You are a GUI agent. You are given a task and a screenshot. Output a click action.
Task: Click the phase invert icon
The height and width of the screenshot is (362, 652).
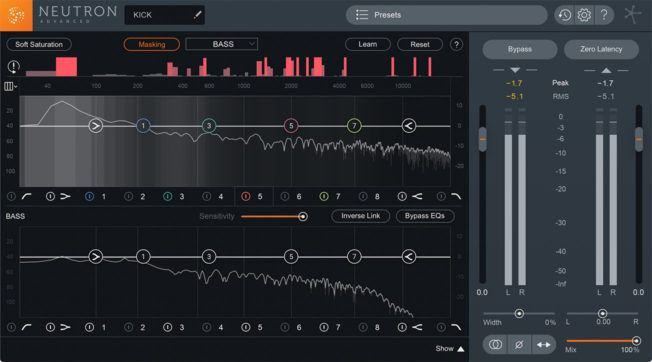pos(519,345)
